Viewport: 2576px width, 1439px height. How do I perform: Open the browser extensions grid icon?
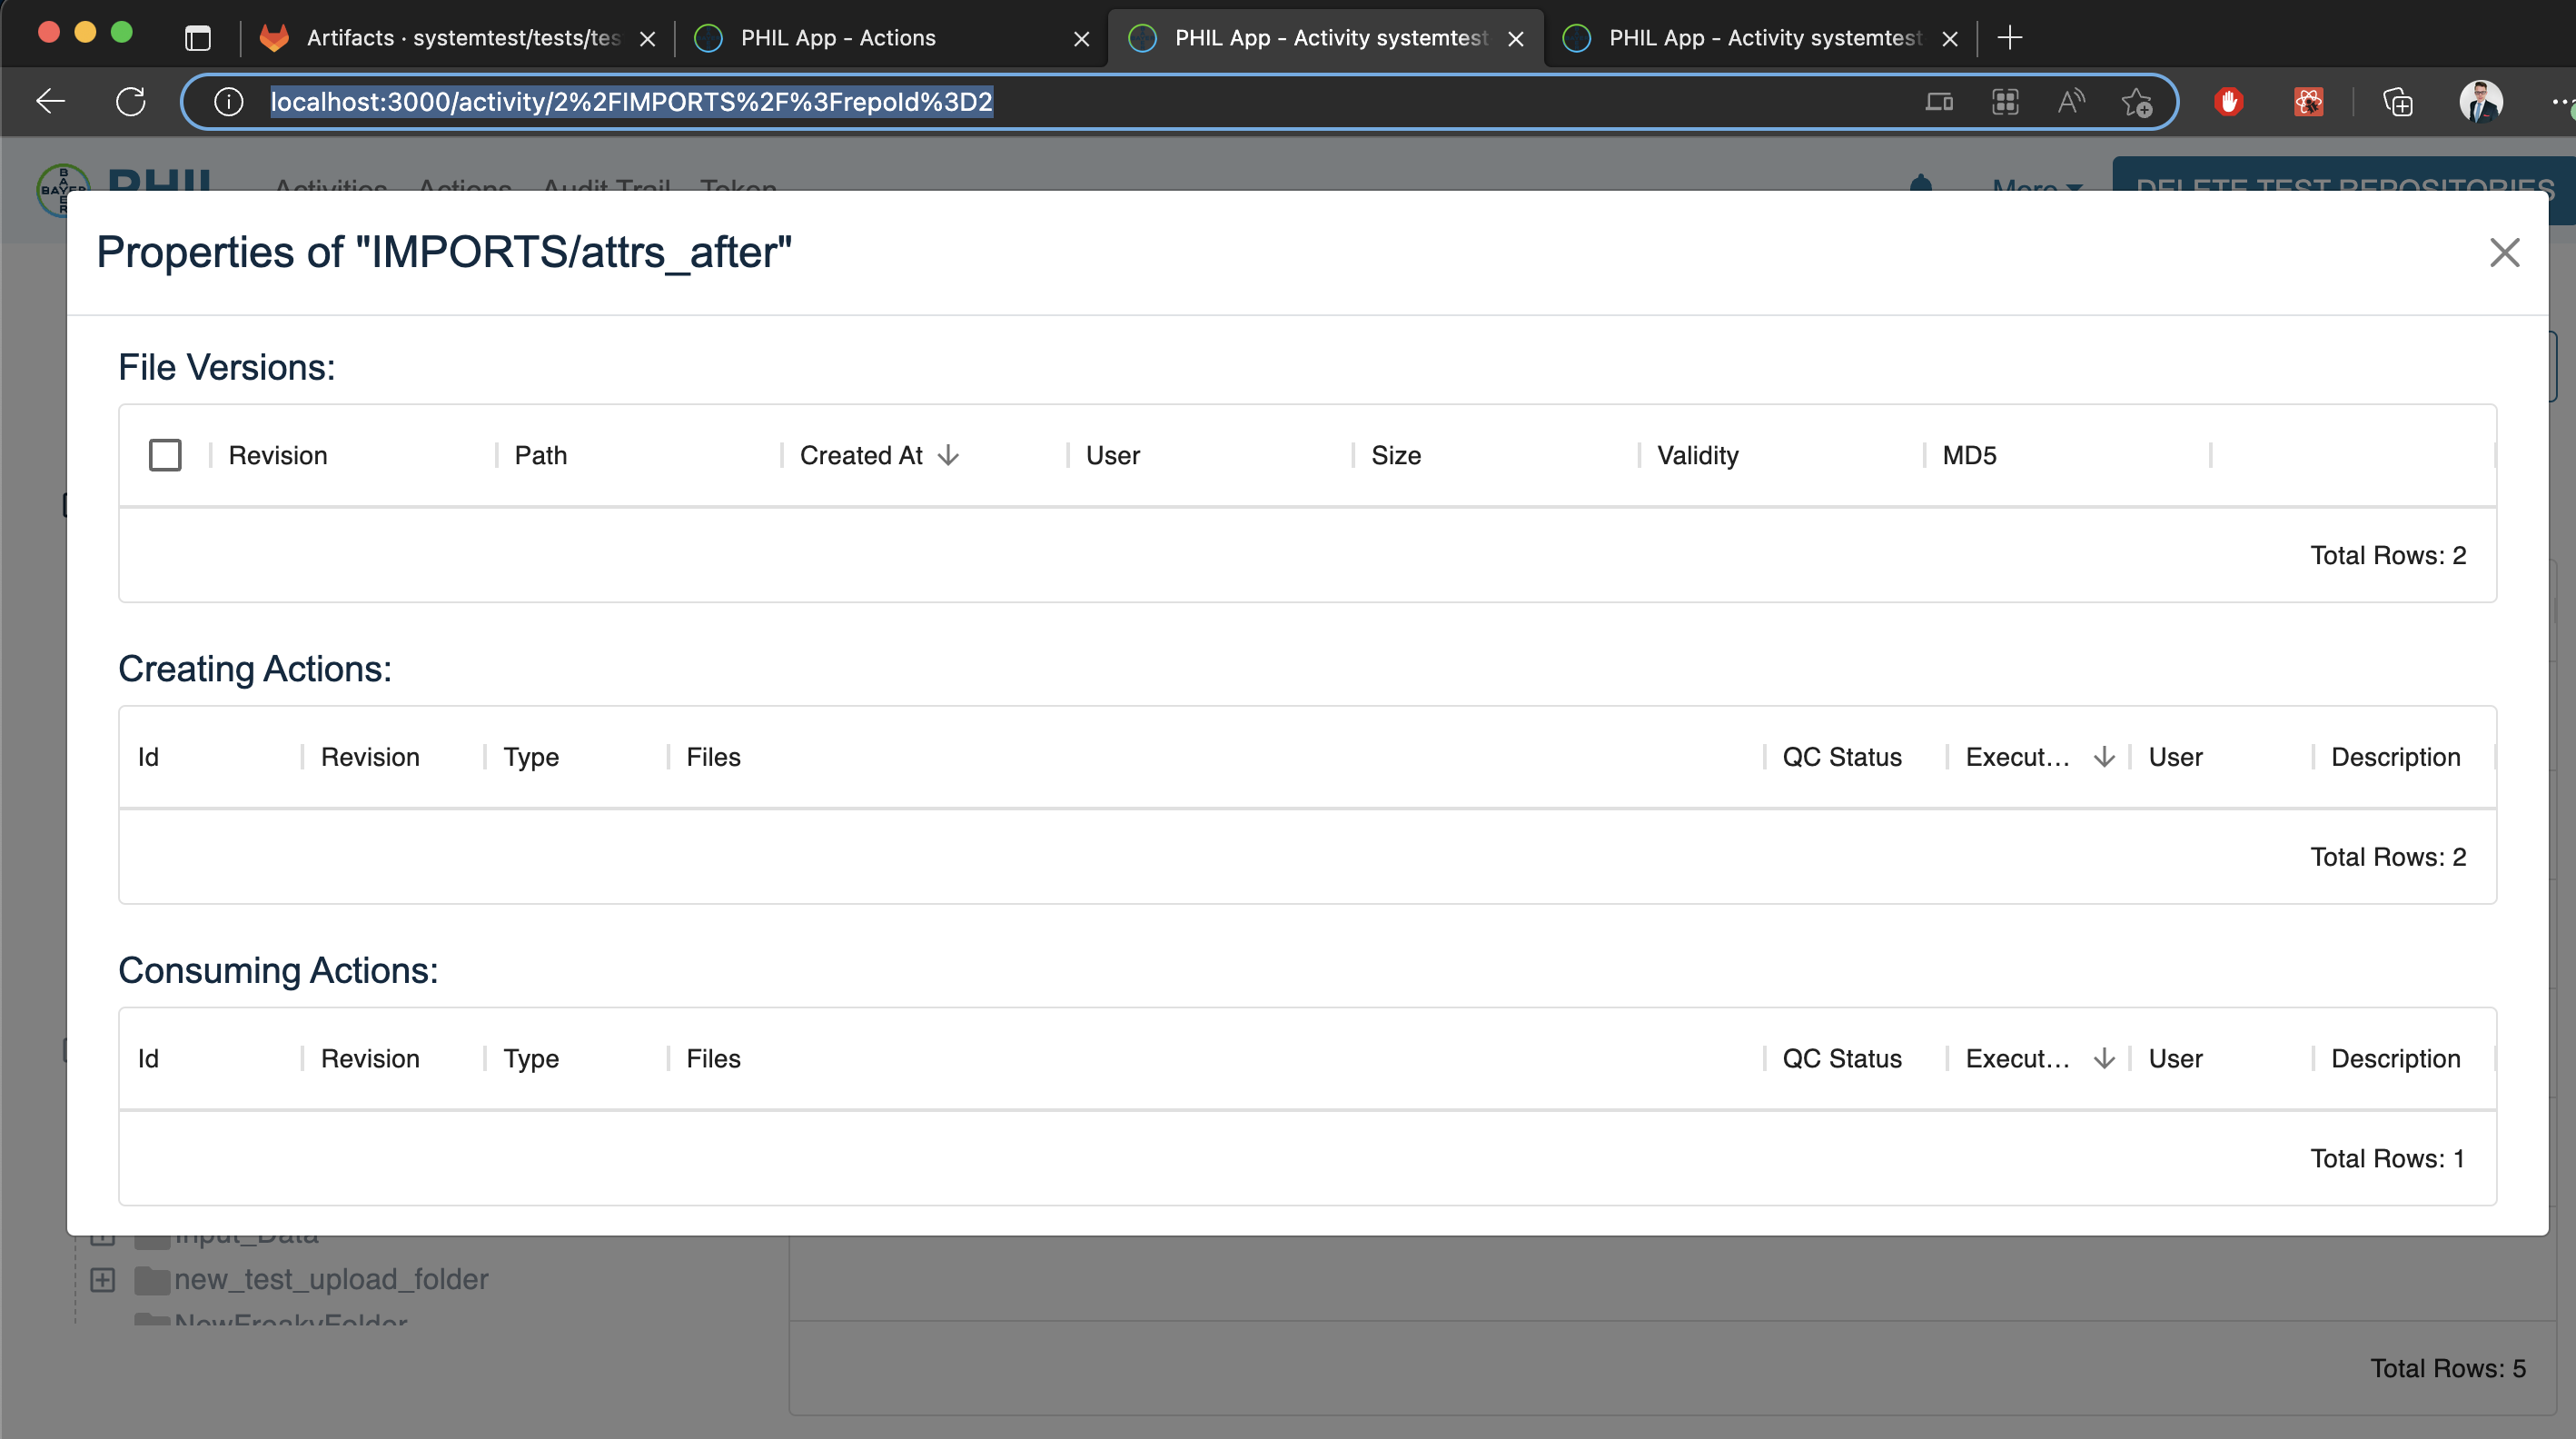click(x=2005, y=102)
